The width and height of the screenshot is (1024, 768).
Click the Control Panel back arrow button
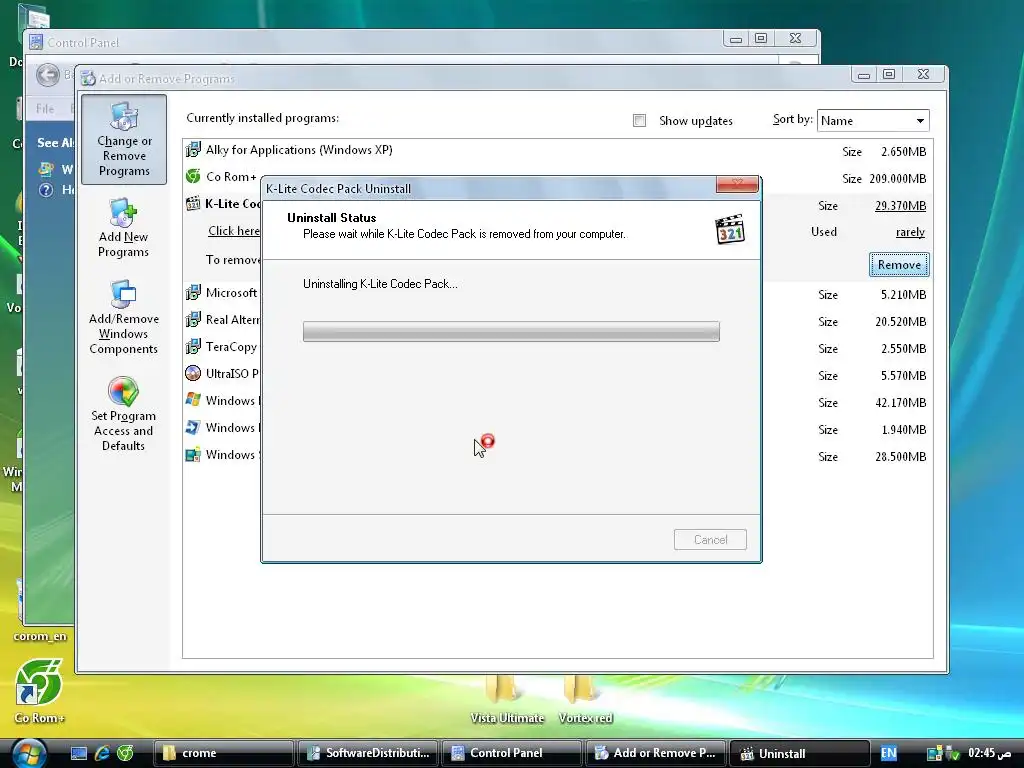pyautogui.click(x=48, y=75)
